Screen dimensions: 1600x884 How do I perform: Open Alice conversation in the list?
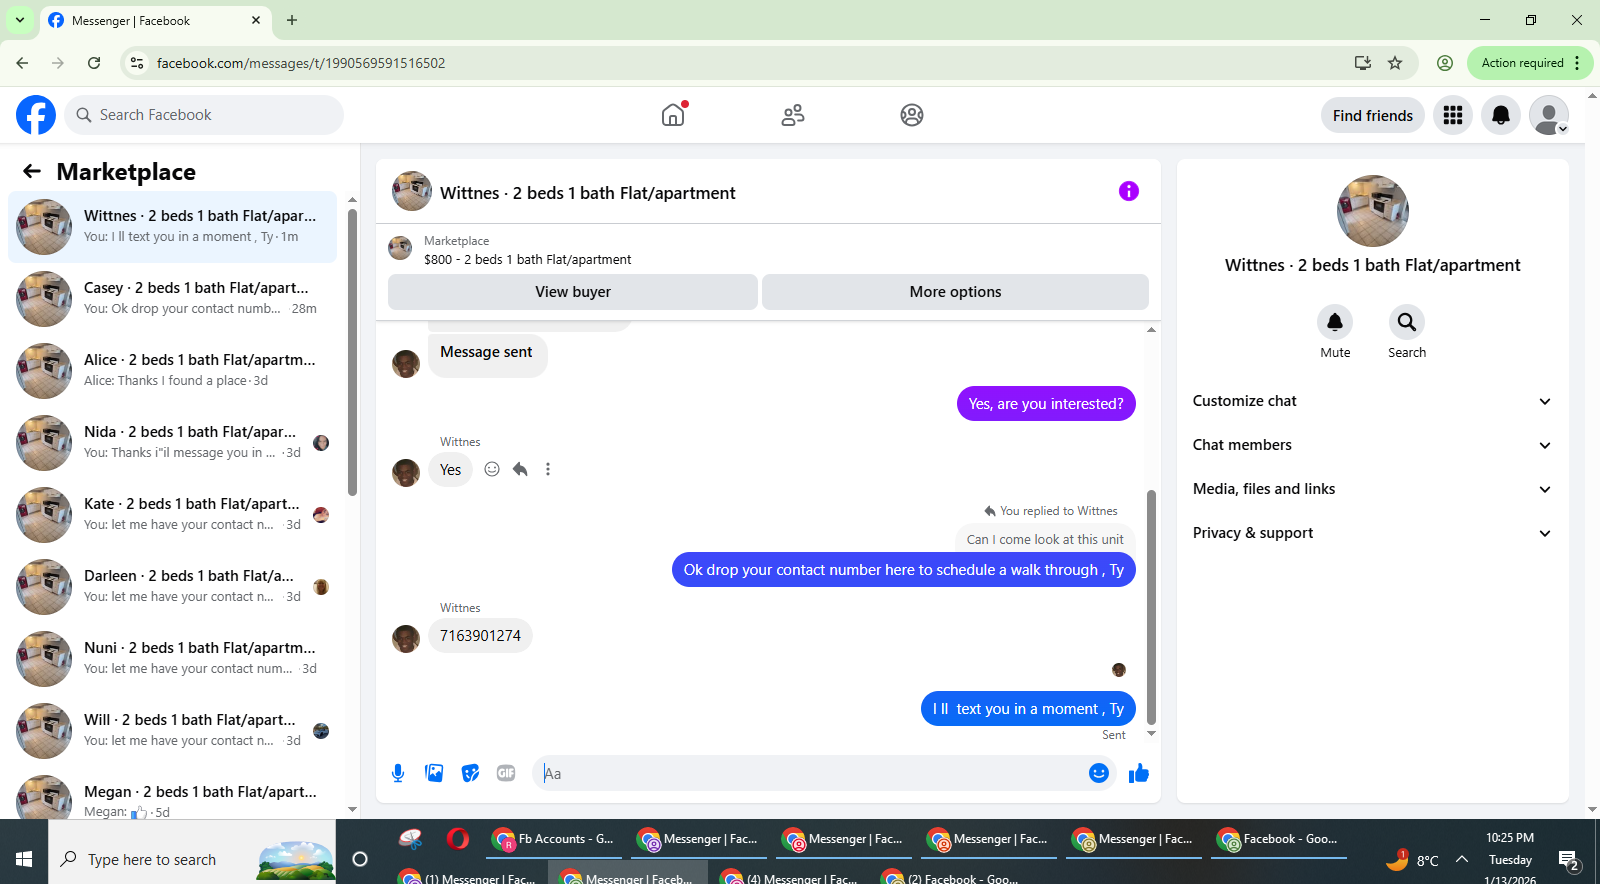[x=173, y=371]
